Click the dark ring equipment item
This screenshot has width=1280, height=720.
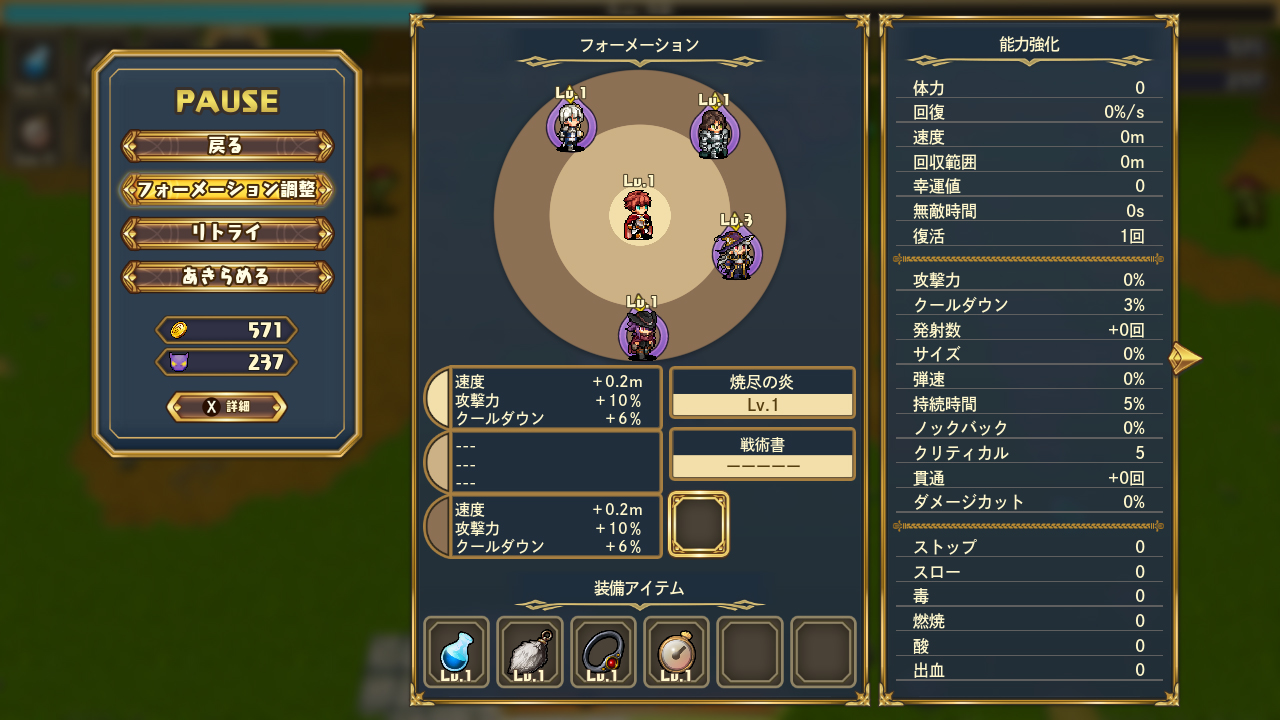(x=603, y=652)
